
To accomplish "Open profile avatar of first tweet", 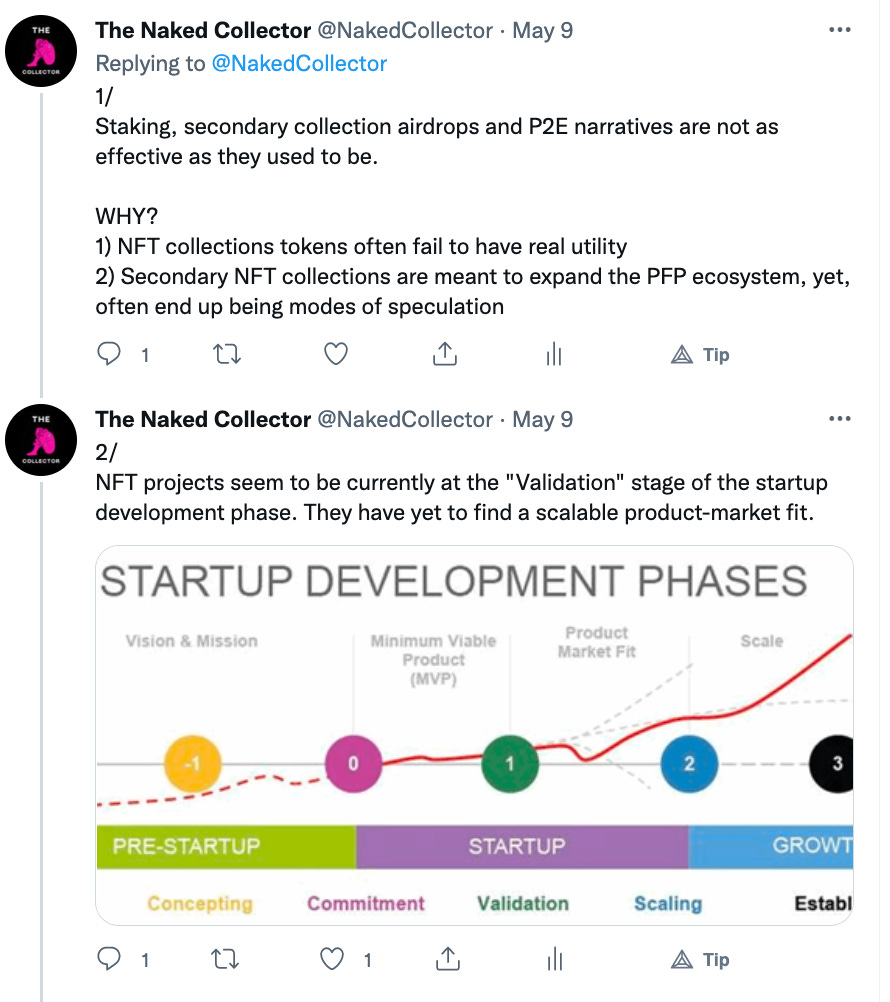I will [41, 51].
